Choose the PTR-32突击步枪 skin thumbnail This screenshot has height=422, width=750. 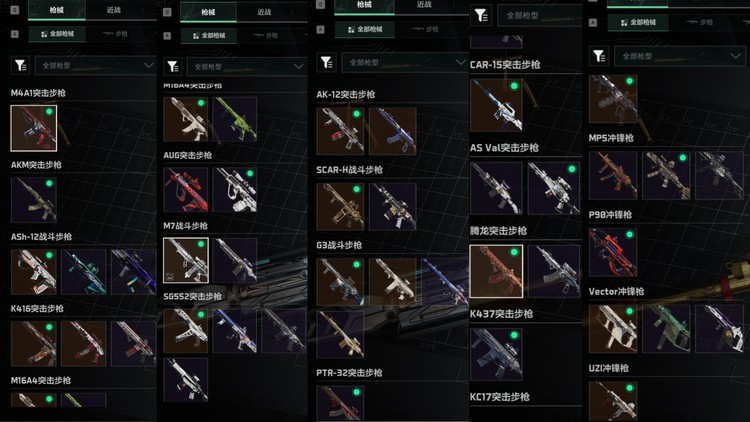coord(340,403)
